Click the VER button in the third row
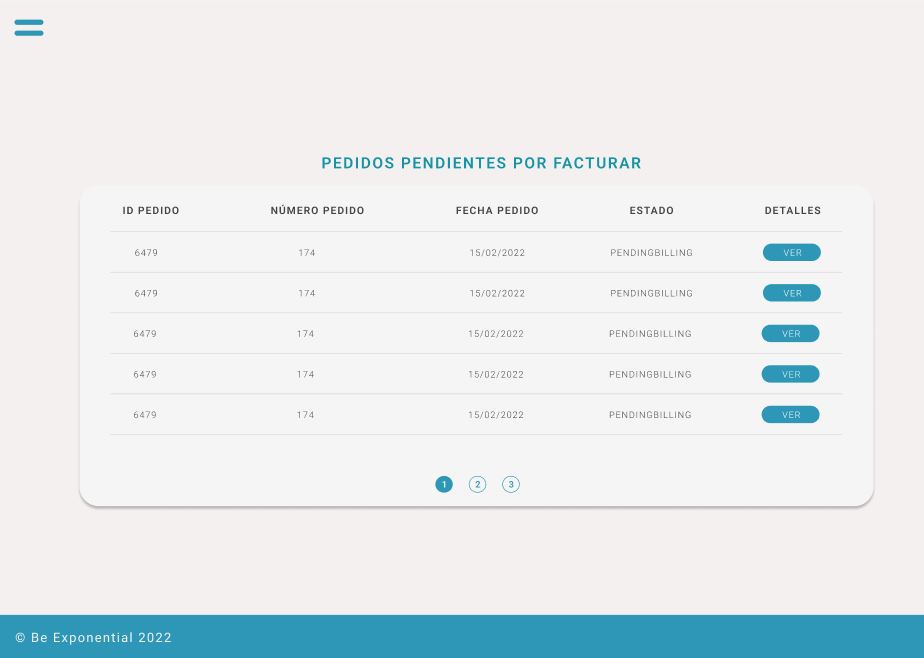Image resolution: width=924 pixels, height=658 pixels. click(791, 333)
